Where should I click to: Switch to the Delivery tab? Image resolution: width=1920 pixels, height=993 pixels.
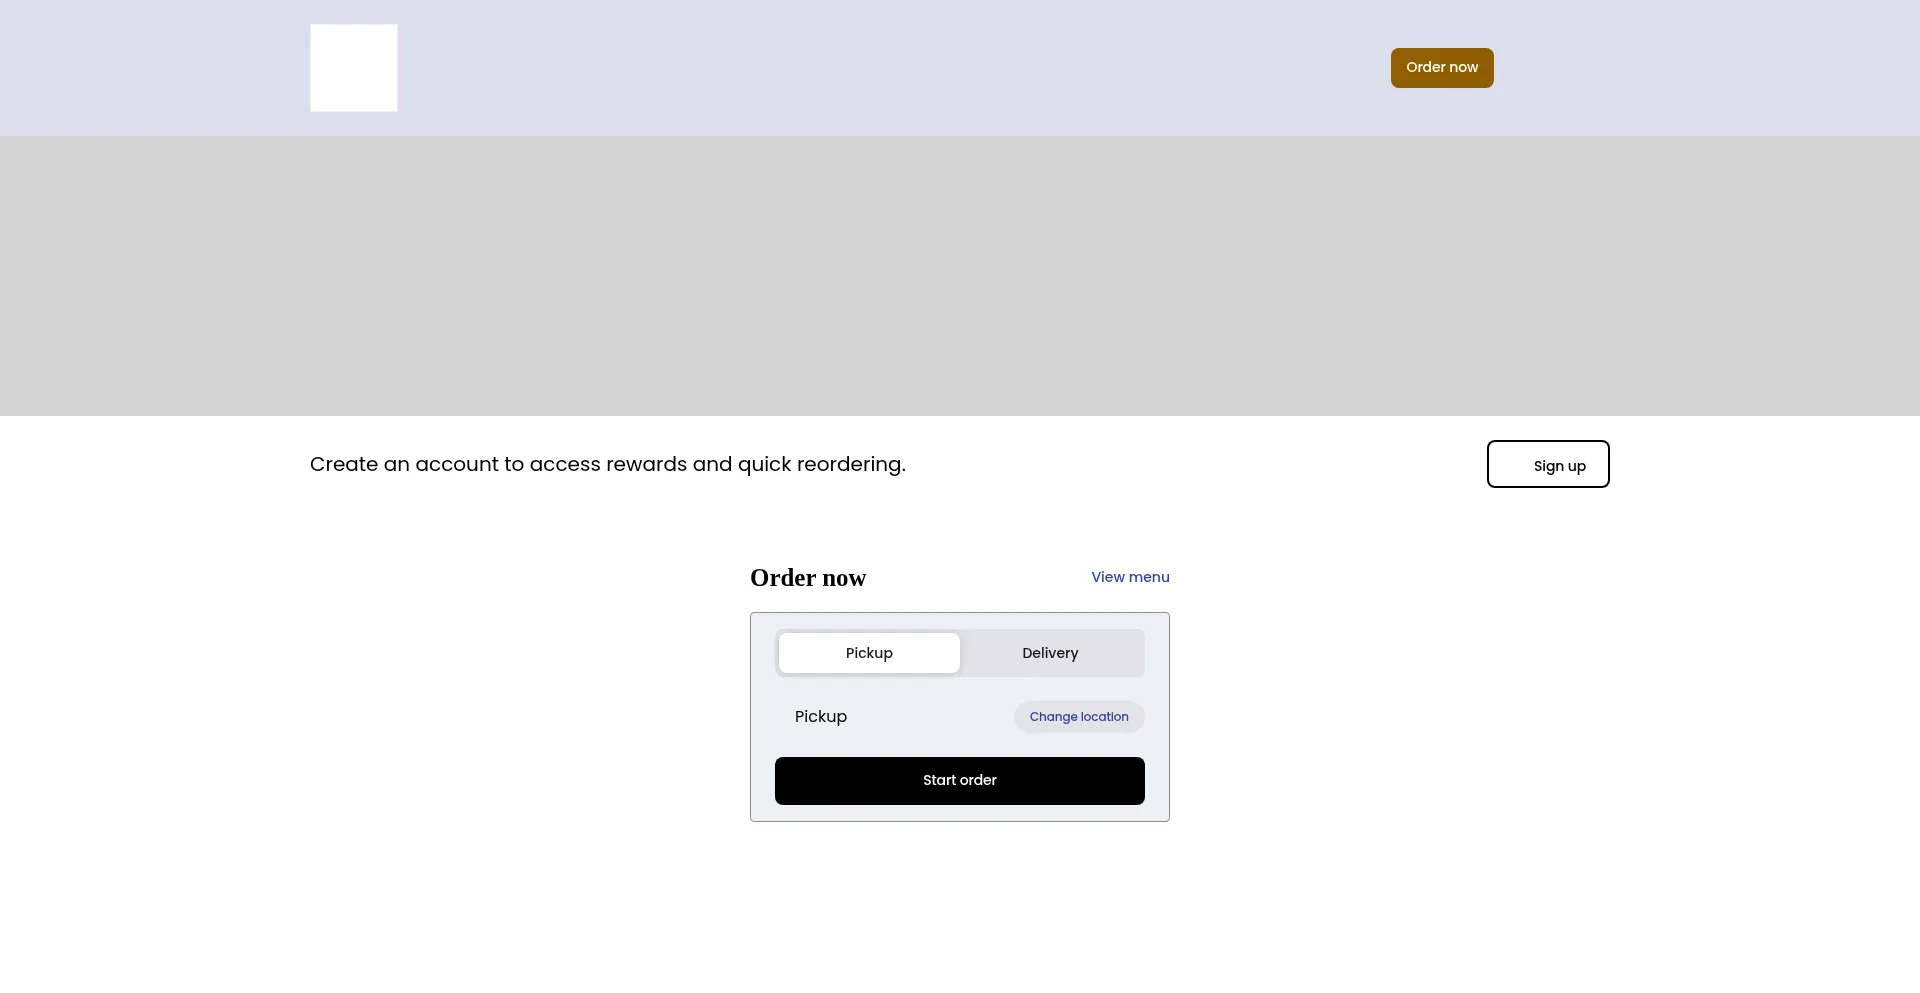[x=1050, y=653]
